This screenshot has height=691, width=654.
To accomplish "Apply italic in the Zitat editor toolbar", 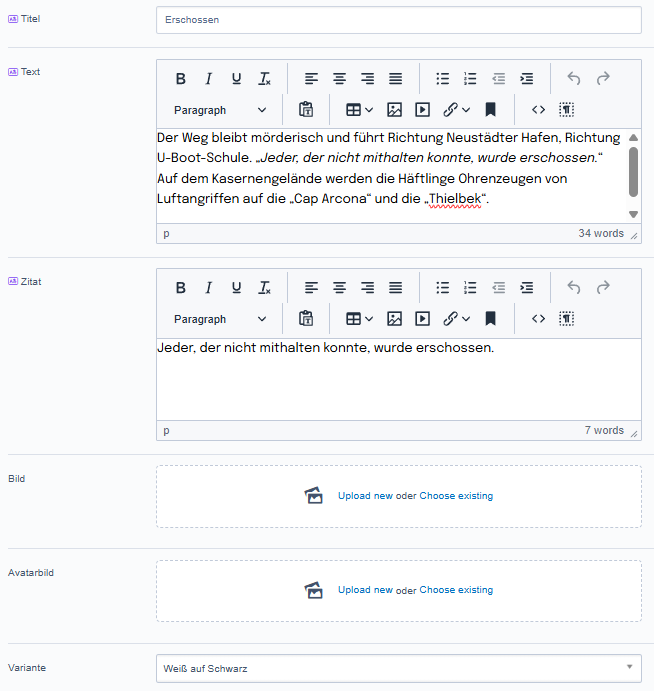I will 209,288.
